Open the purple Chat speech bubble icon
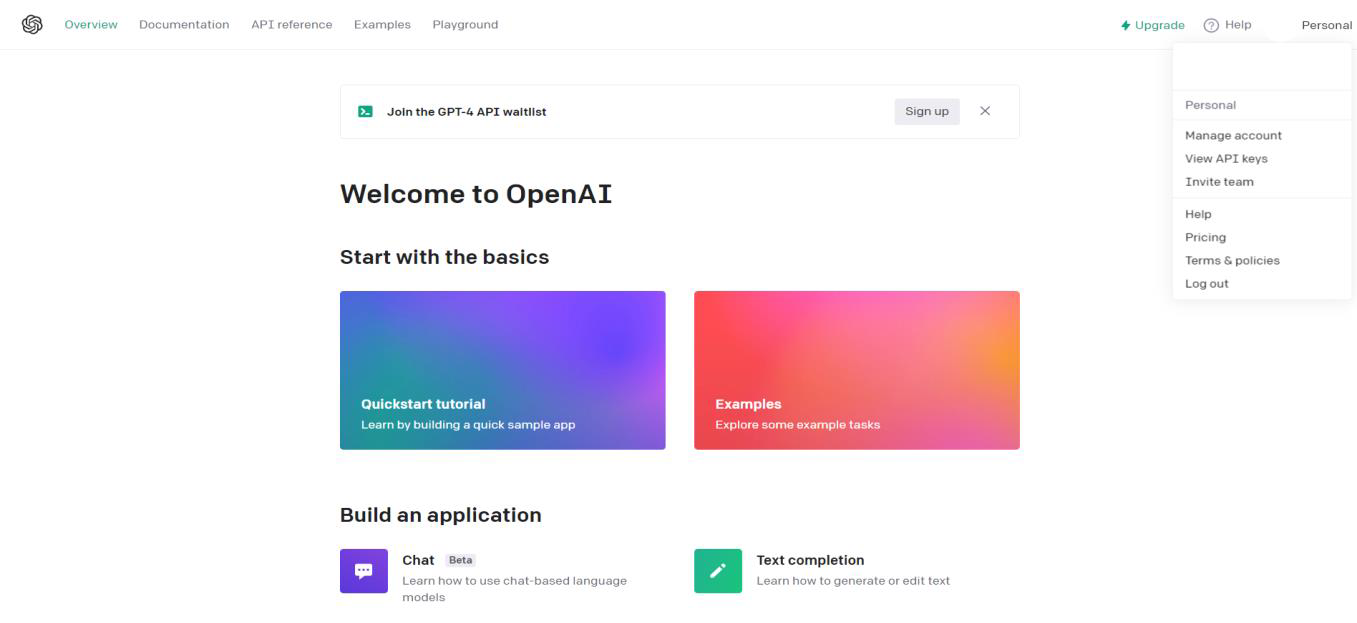The image size is (1357, 623). click(x=364, y=571)
